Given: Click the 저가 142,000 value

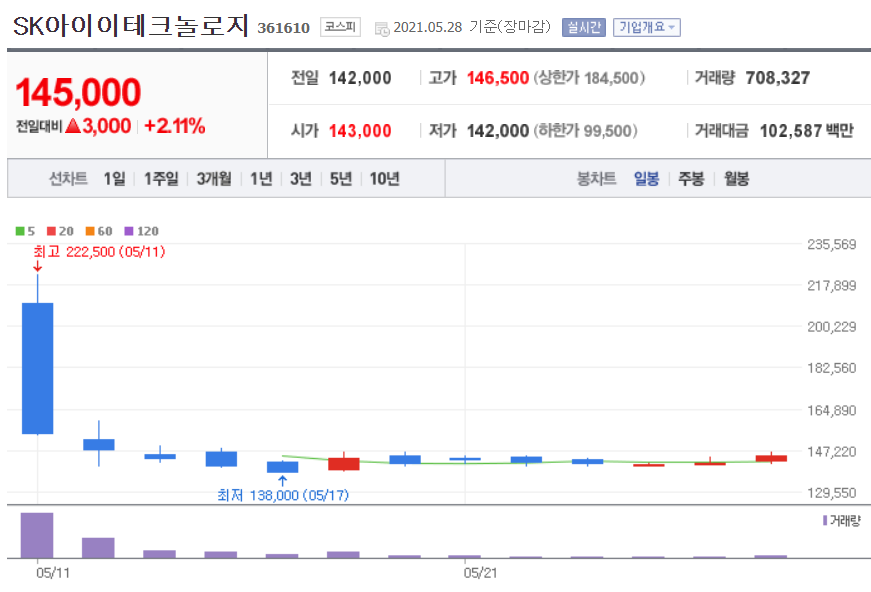Looking at the screenshot, I should coord(498,131).
